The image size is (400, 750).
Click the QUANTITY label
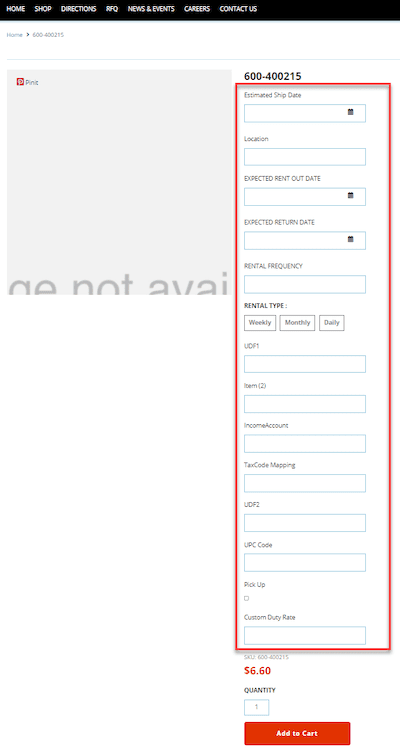[260, 690]
